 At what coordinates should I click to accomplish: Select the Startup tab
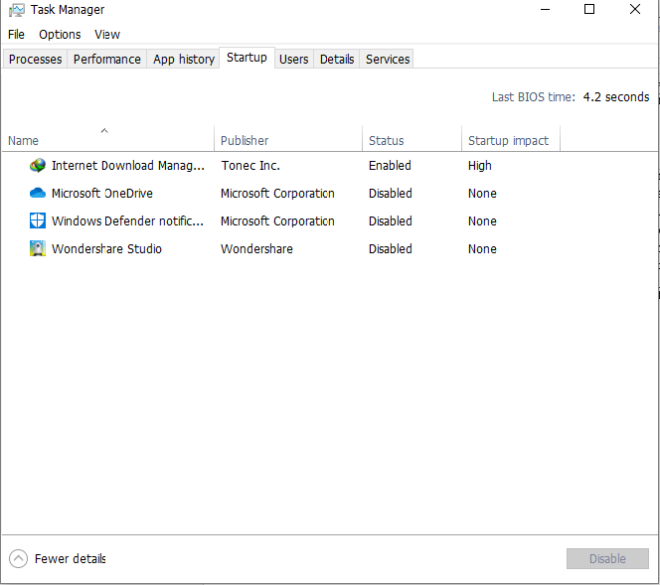click(247, 58)
